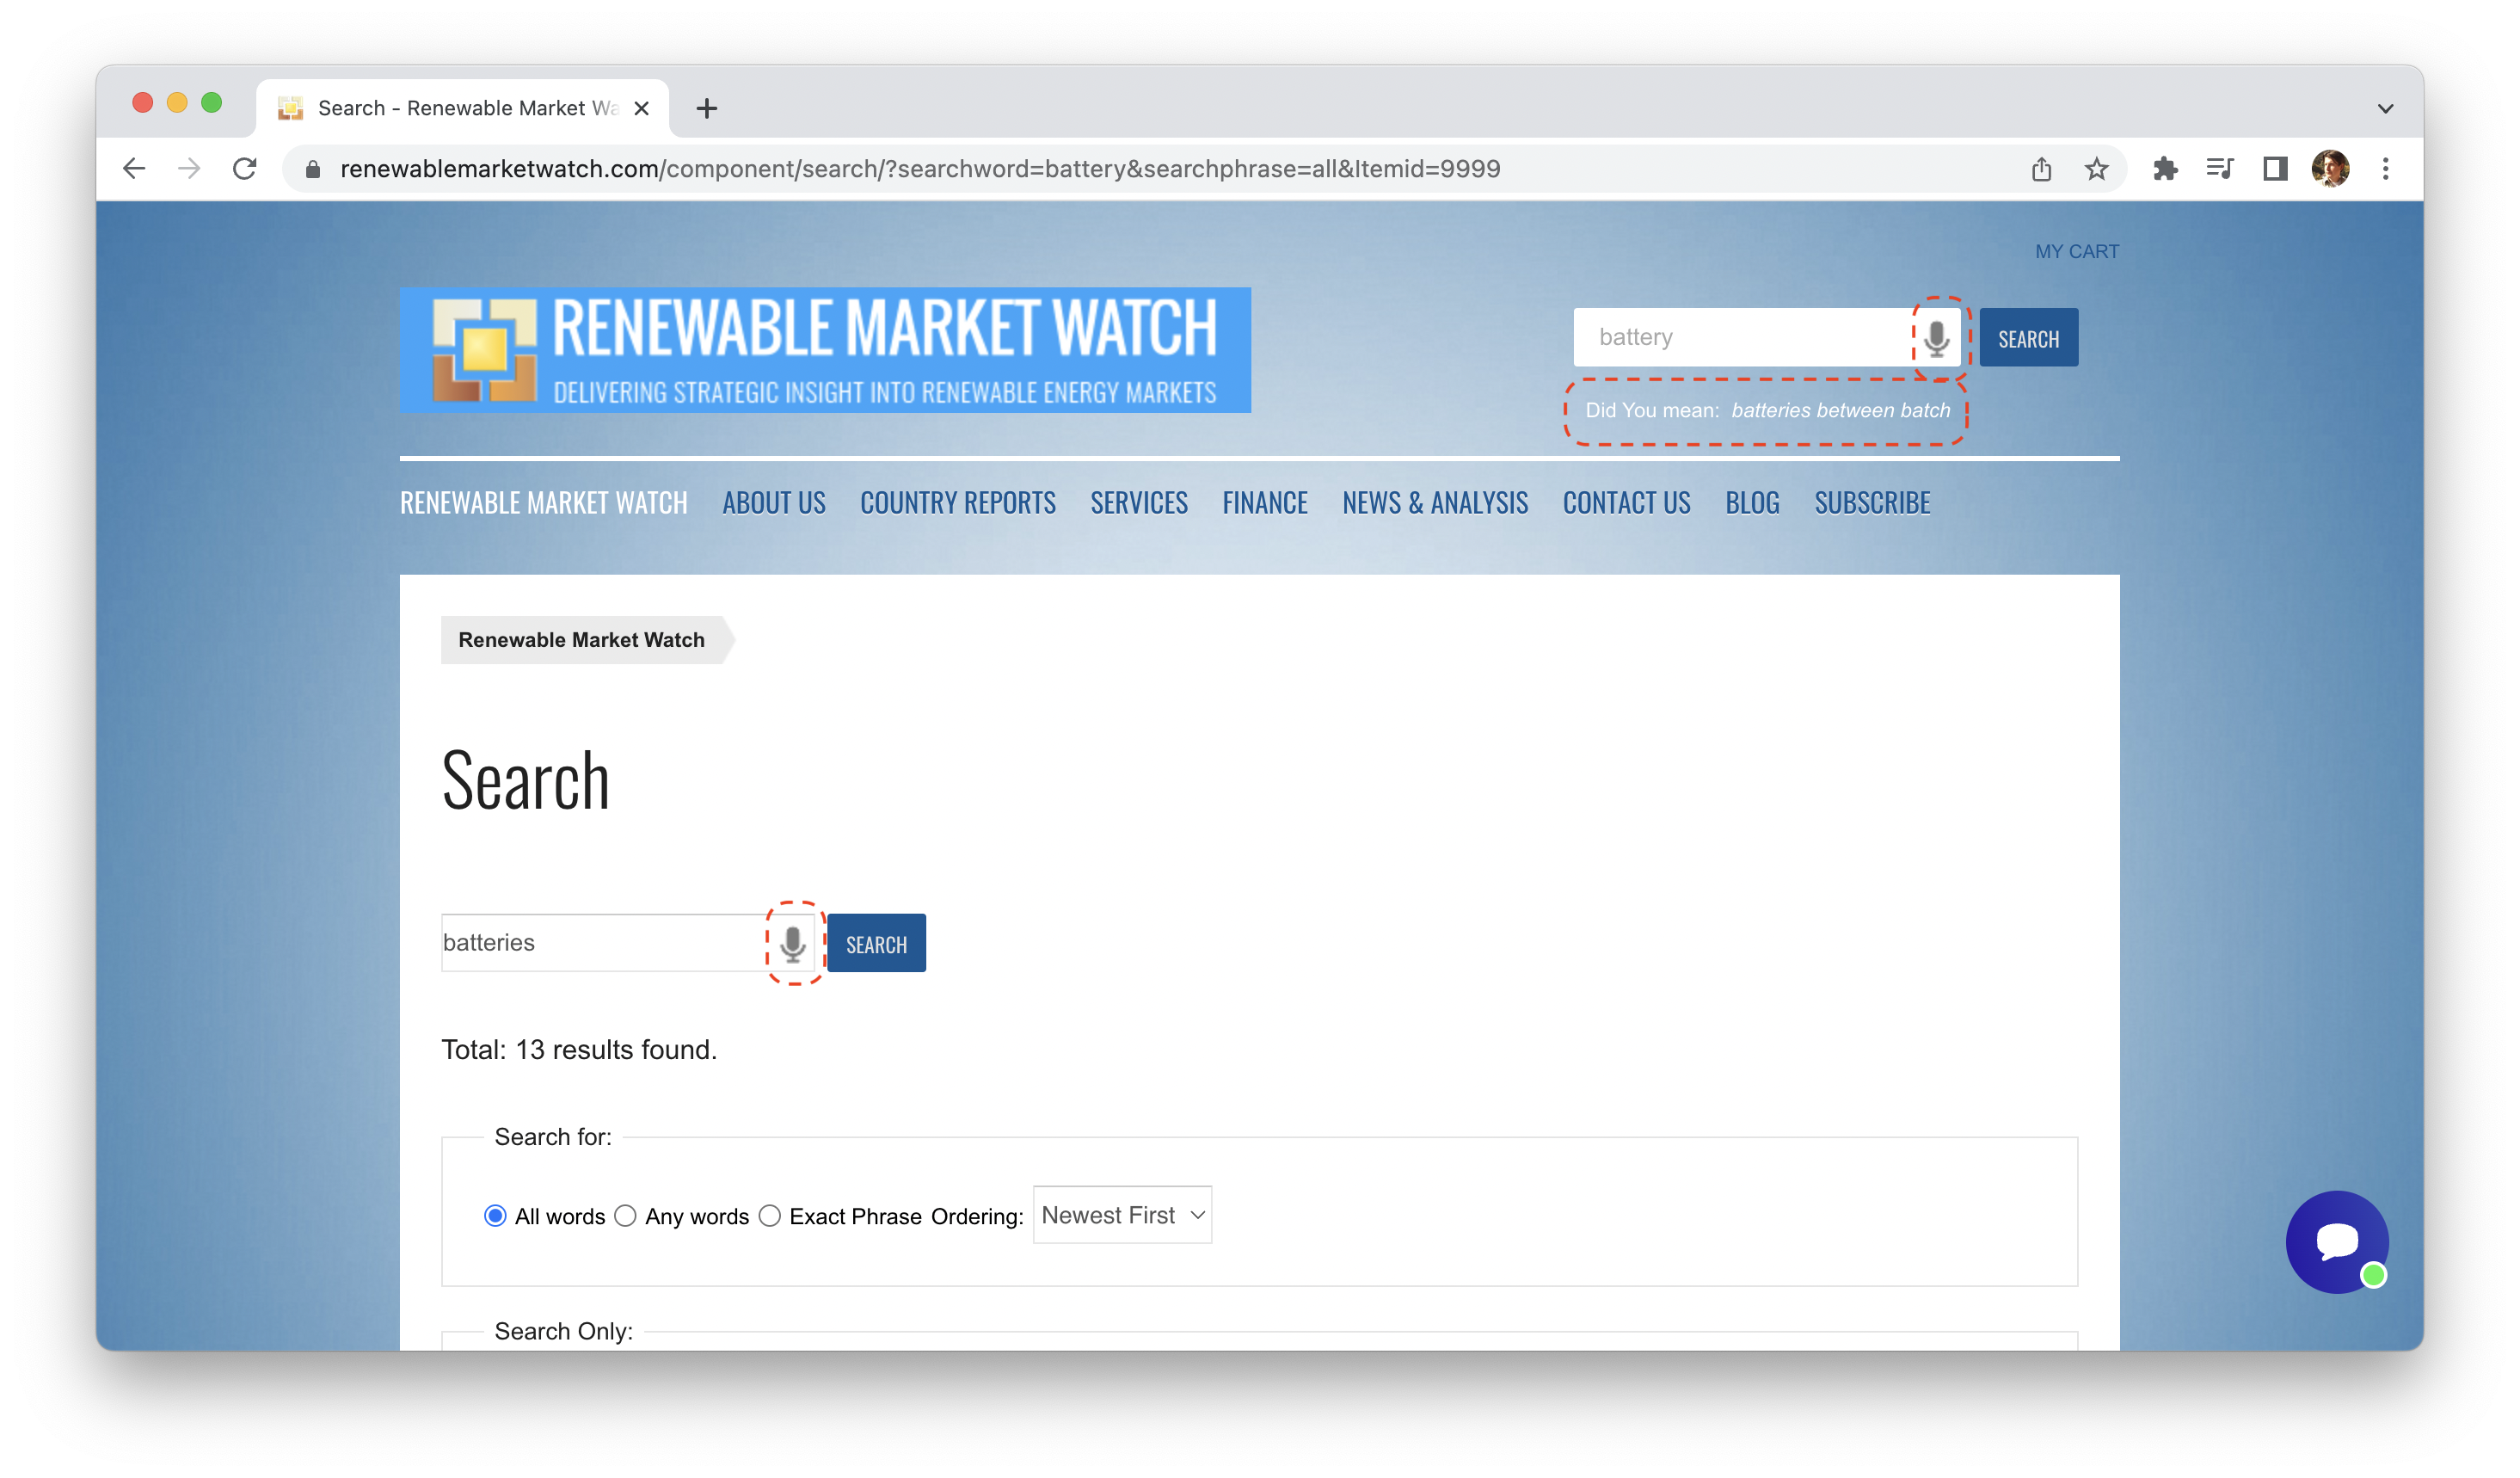Select the Search - Renewable Market Watch tab
2520x1478 pixels.
click(x=462, y=108)
